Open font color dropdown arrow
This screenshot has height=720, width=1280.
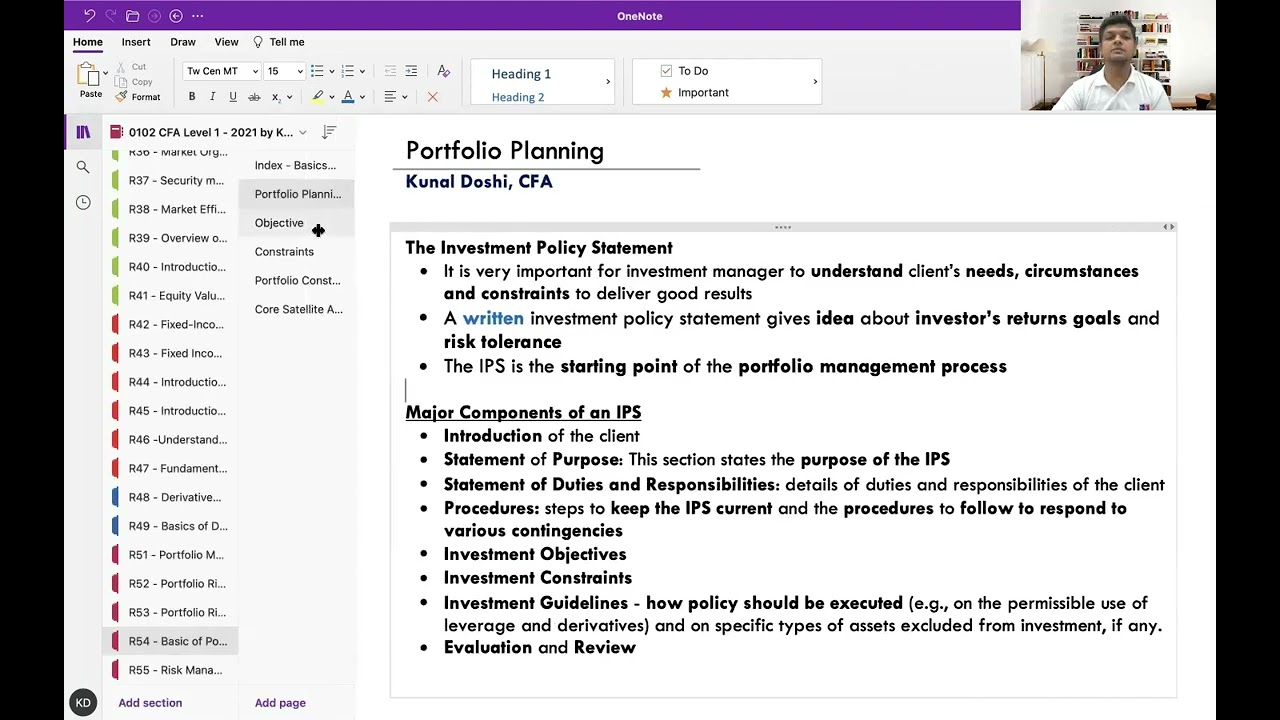(362, 97)
